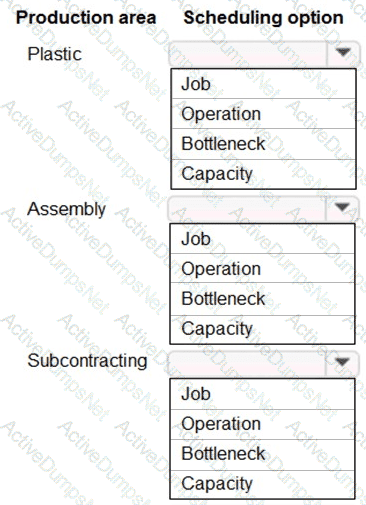This screenshot has width=366, height=505.
Task: Click the Production area column header
Action: [x=86, y=18]
